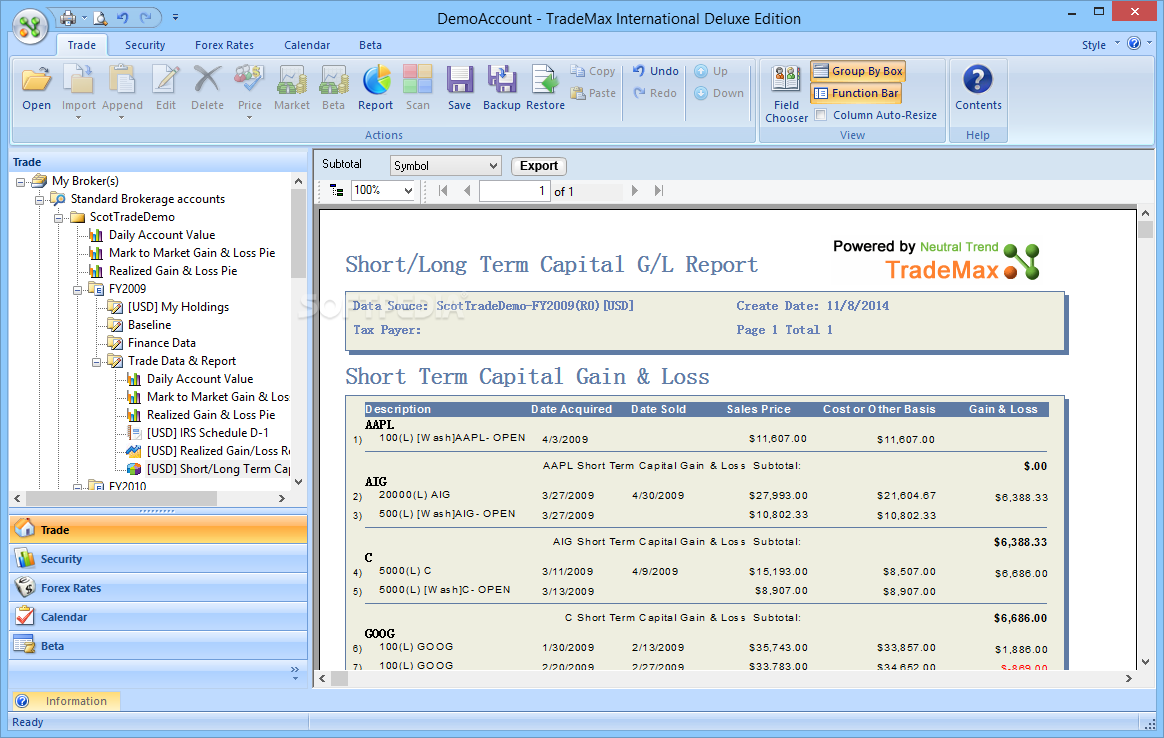This screenshot has width=1164, height=738.
Task: Collapse Trade Data & Report node
Action: coord(97,362)
